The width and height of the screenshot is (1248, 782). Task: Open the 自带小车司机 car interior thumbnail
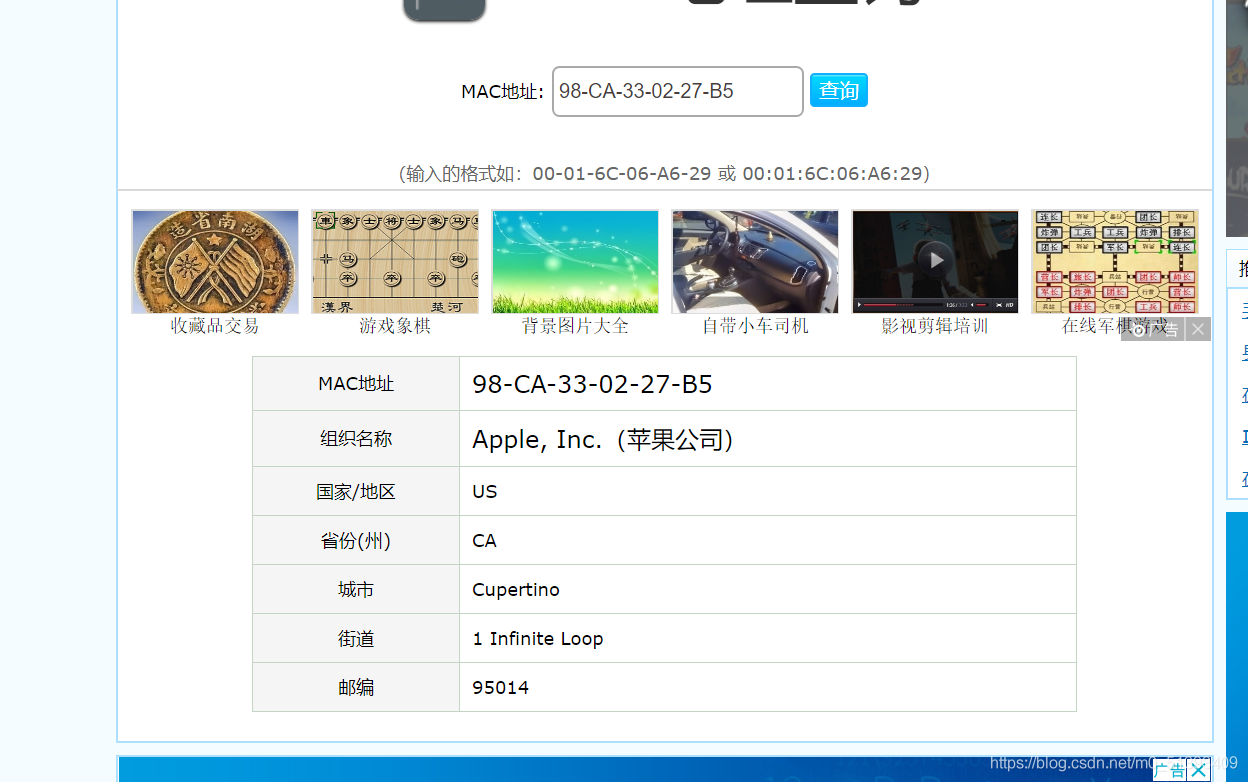[x=755, y=262]
